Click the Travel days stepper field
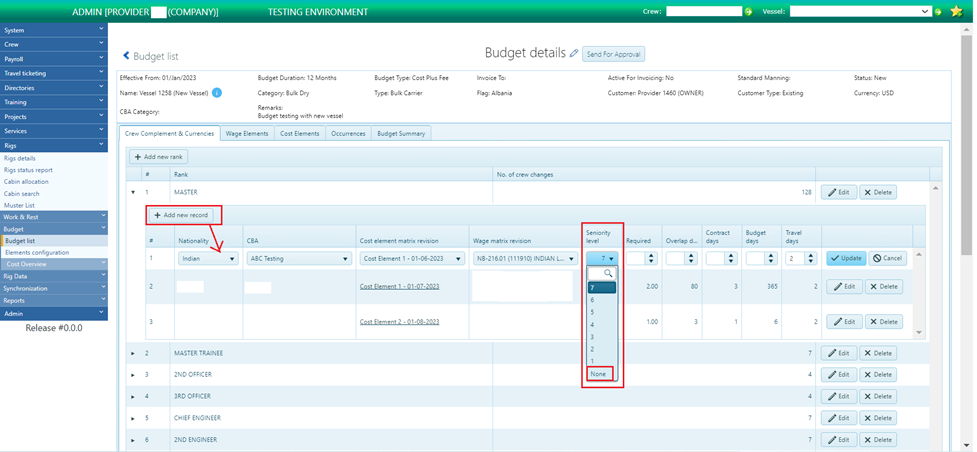Image resolution: width=977 pixels, height=452 pixels. point(799,258)
